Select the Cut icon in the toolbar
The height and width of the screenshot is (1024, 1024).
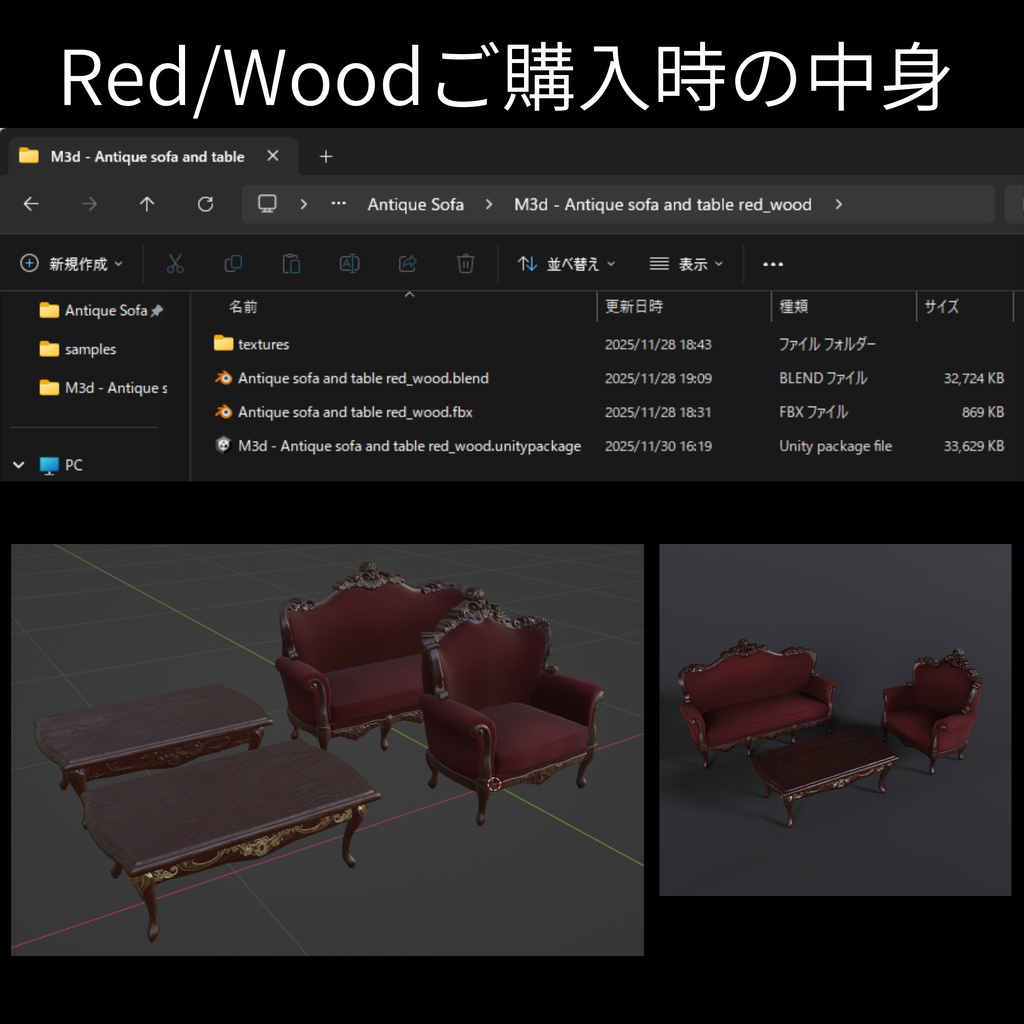coord(174,263)
